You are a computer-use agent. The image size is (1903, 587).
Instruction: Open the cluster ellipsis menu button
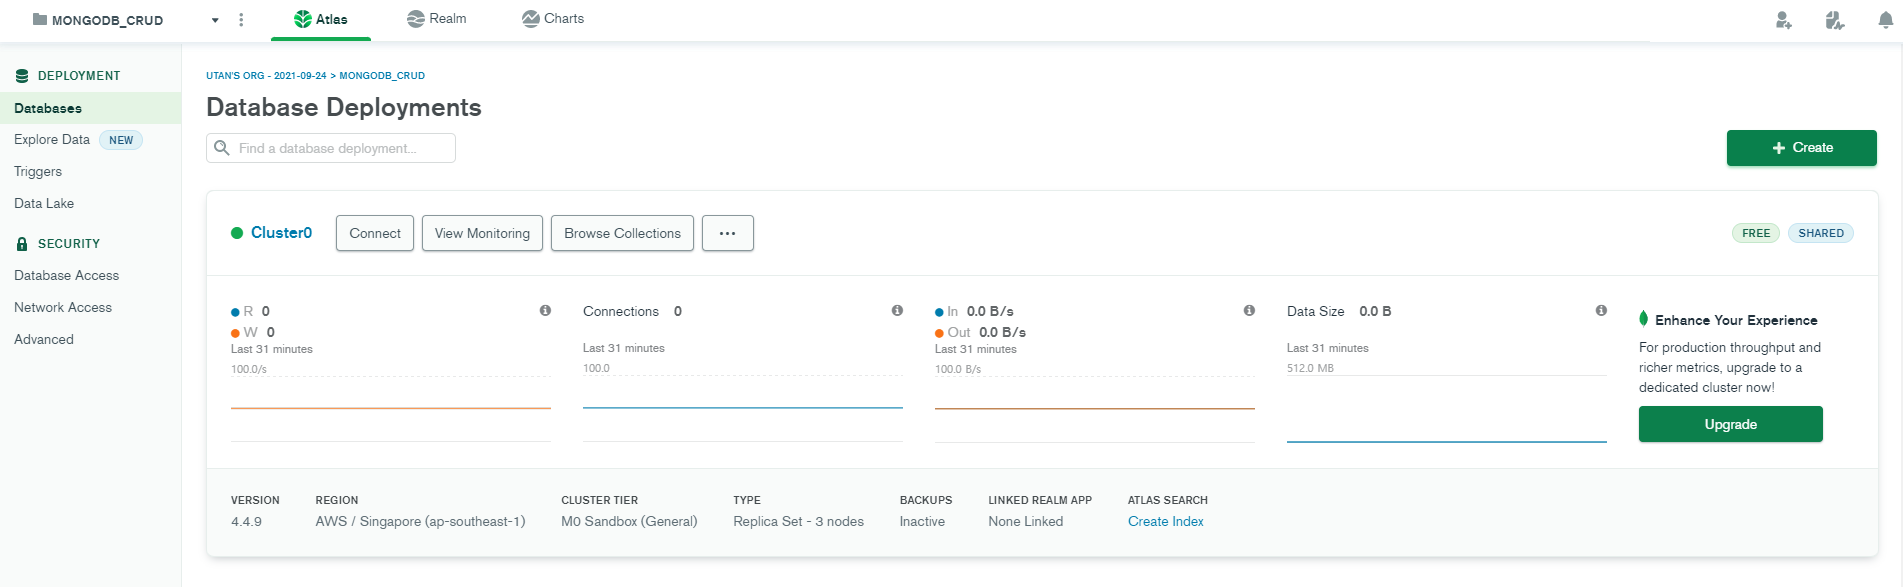click(728, 233)
